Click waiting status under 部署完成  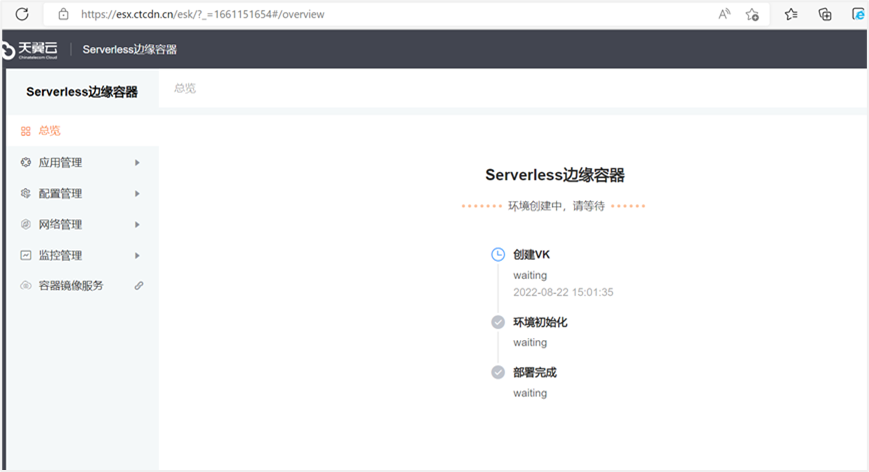pos(530,393)
